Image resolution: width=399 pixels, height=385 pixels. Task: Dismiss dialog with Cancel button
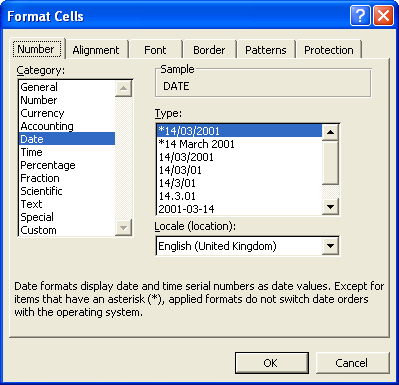[352, 363]
